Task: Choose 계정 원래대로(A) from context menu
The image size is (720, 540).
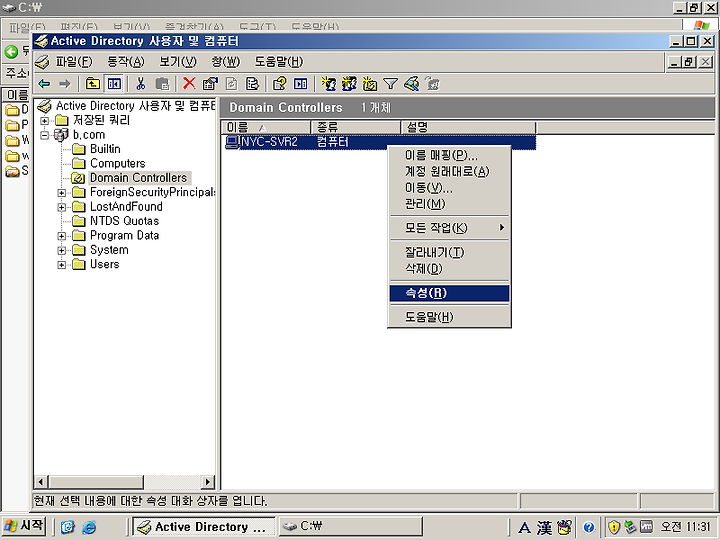Action: pyautogui.click(x=450, y=172)
